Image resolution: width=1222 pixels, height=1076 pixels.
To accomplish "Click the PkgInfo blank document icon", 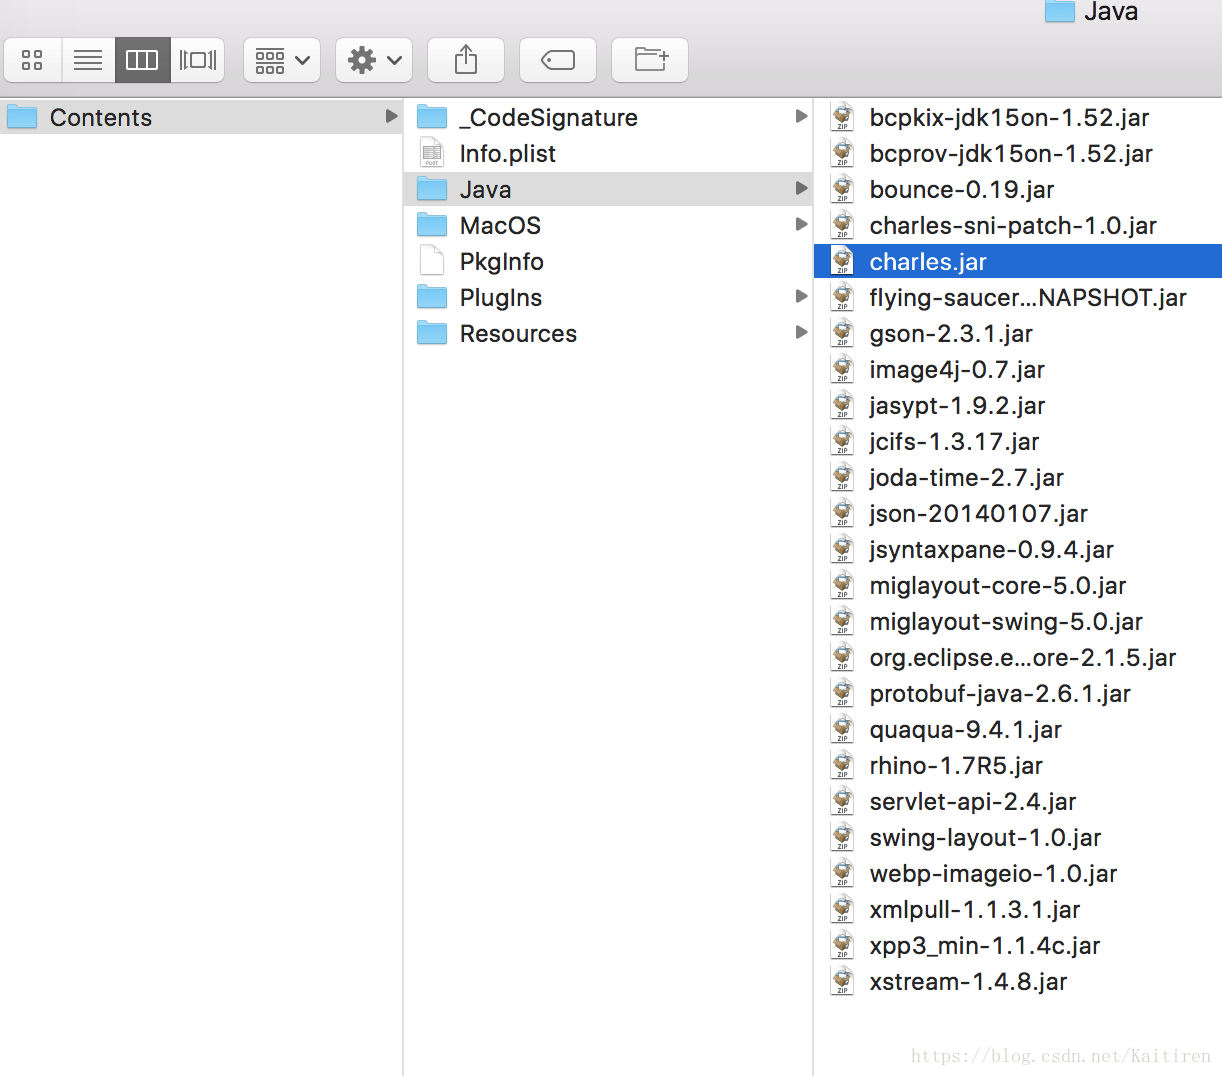I will [432, 261].
